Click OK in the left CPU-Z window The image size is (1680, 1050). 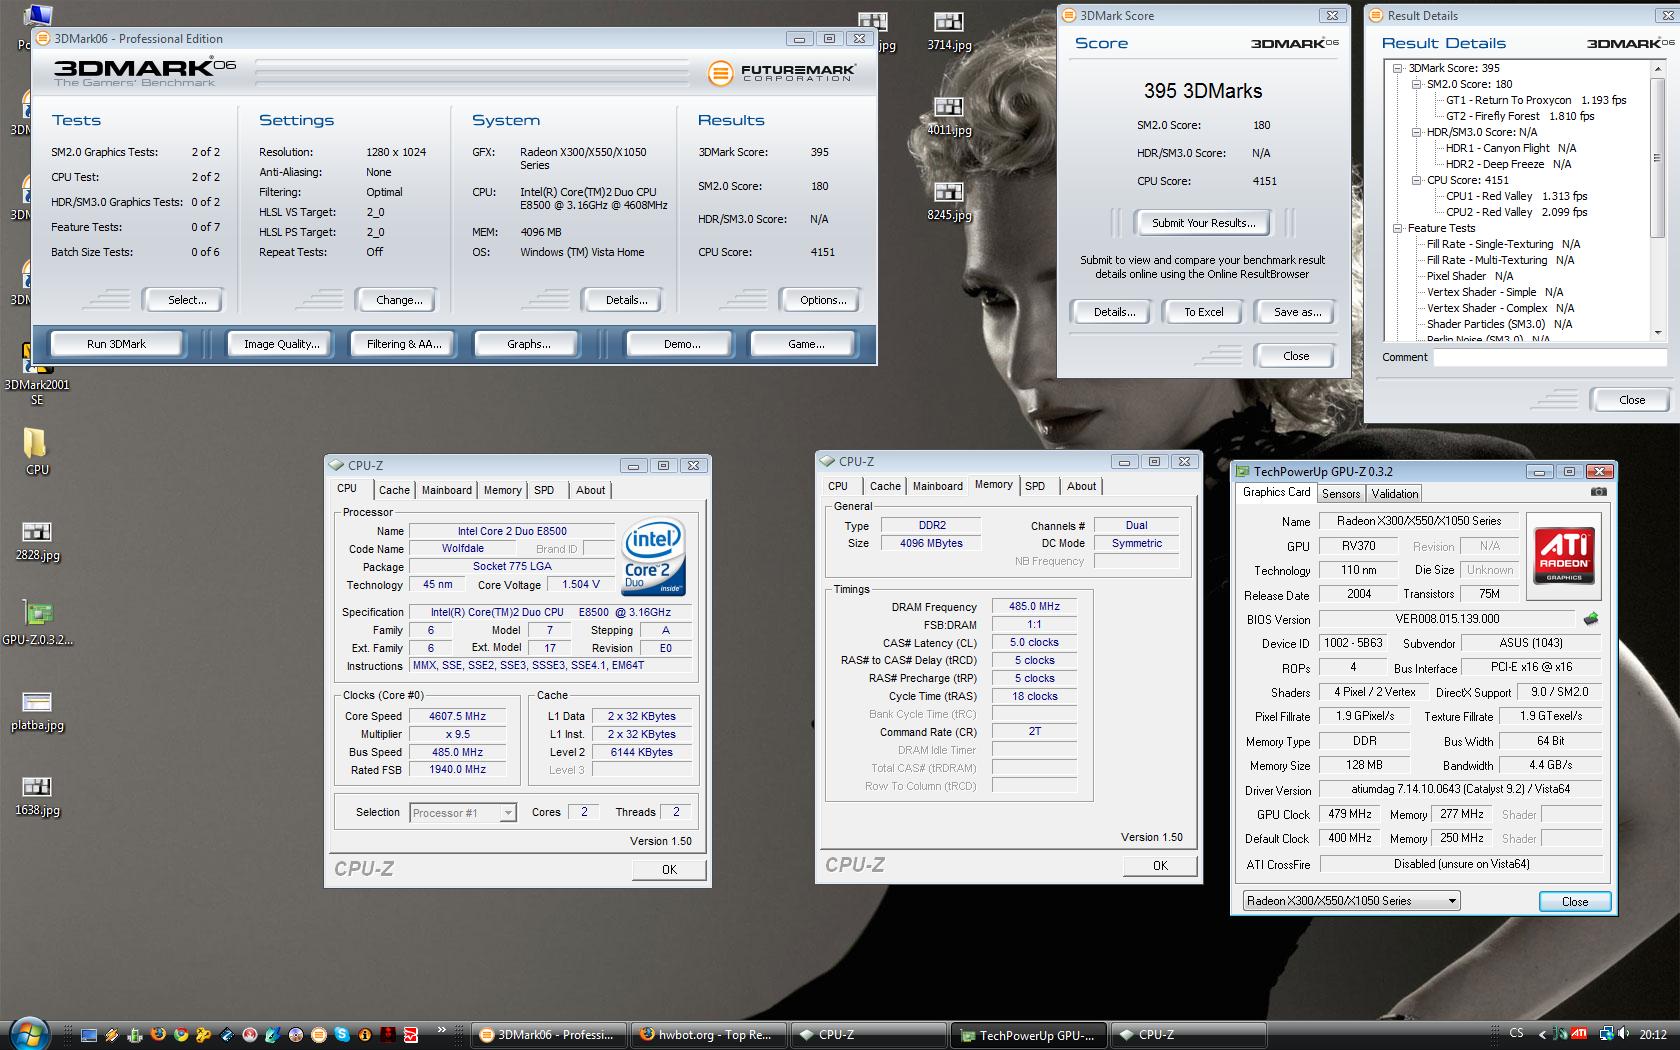pyautogui.click(x=669, y=869)
